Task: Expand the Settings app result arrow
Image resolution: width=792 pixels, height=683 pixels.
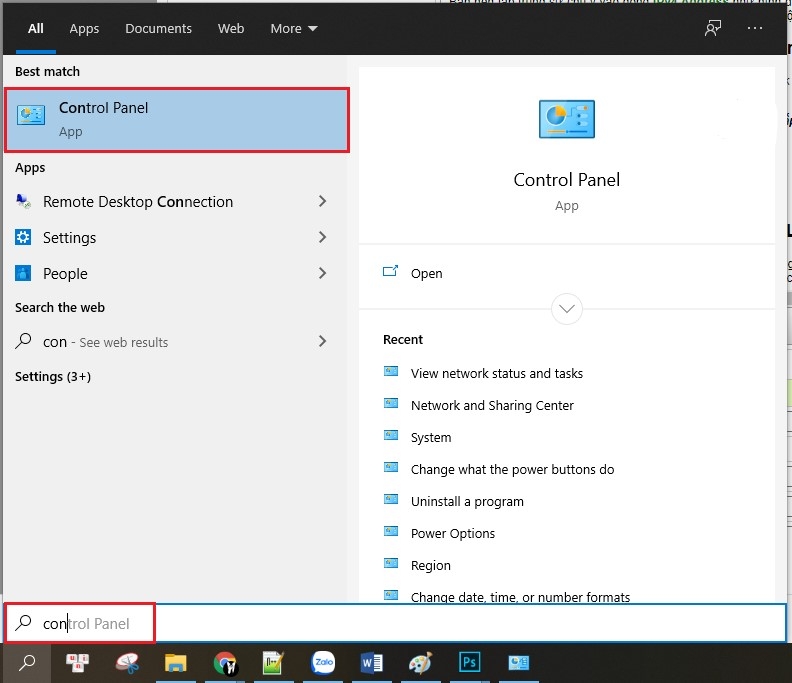Action: pyautogui.click(x=322, y=237)
